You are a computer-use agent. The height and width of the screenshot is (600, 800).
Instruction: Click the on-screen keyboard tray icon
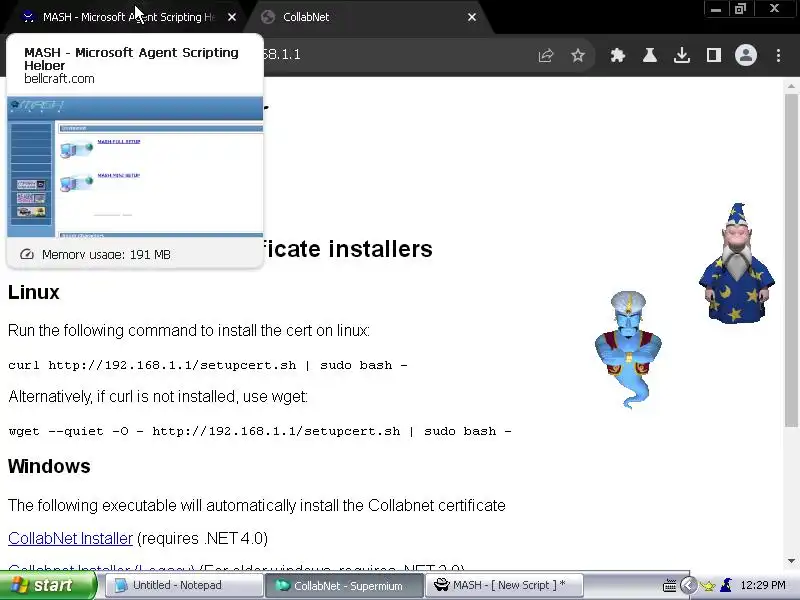click(x=670, y=586)
